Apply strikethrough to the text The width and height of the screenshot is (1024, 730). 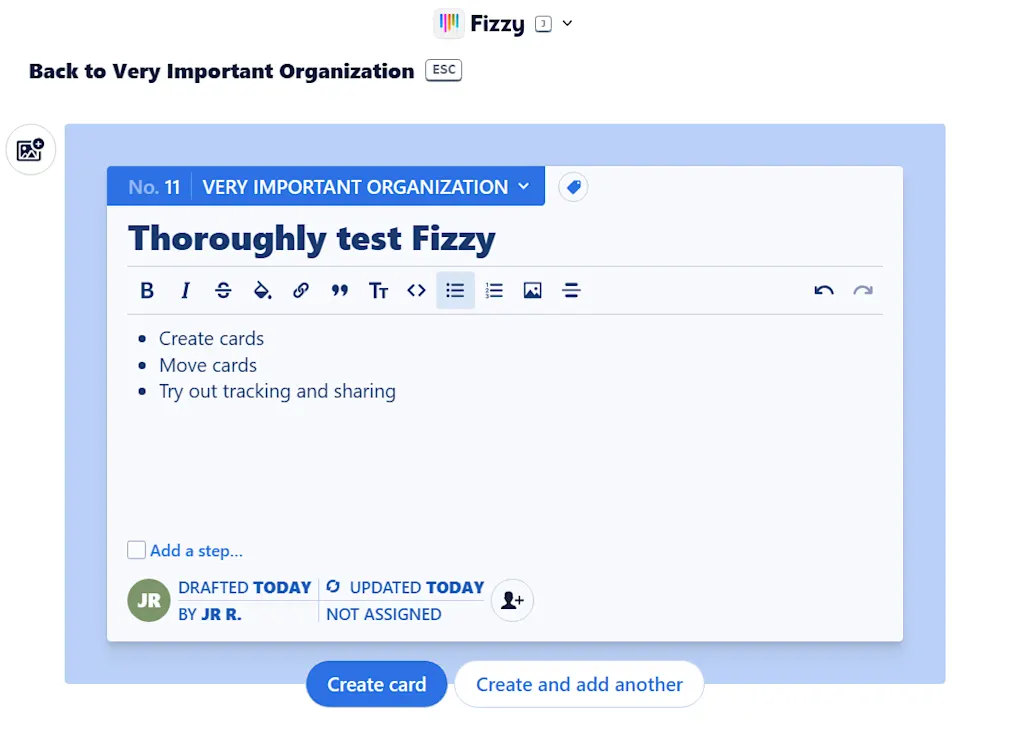(223, 290)
